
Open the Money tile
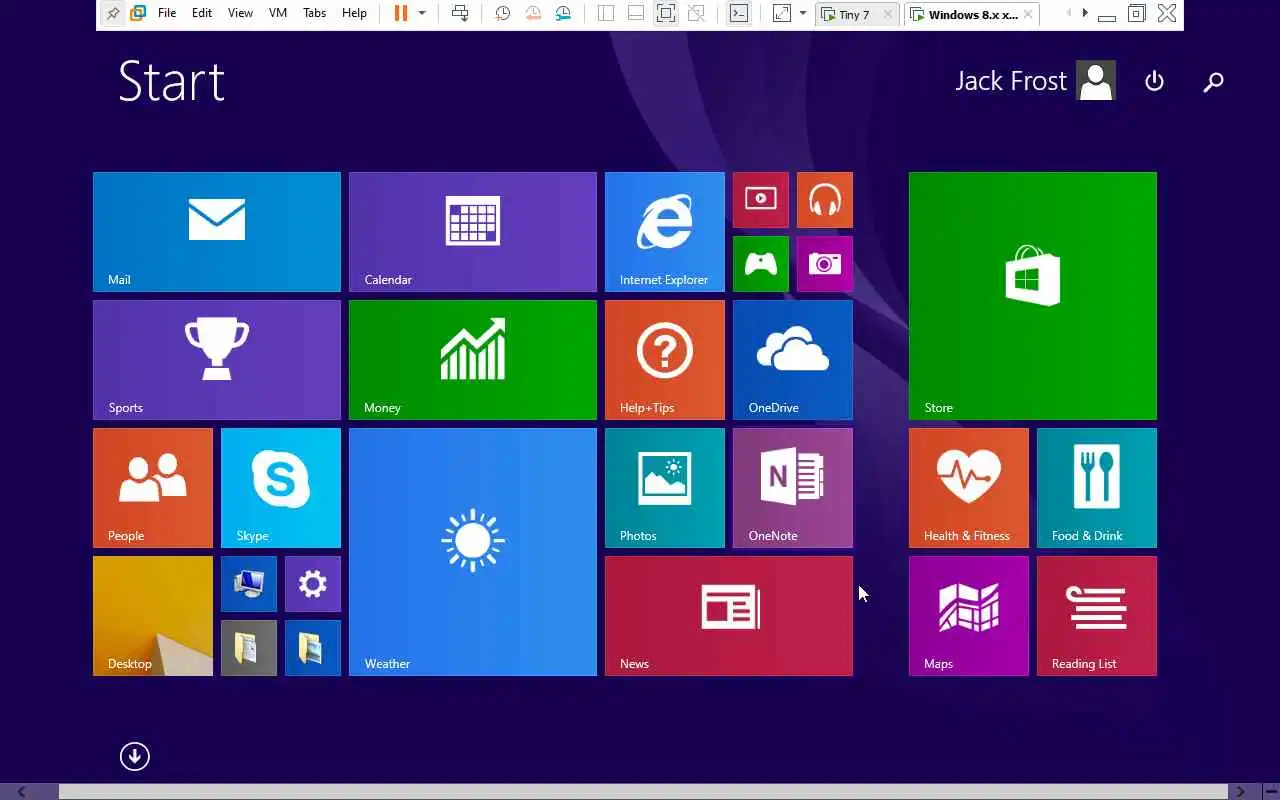473,360
